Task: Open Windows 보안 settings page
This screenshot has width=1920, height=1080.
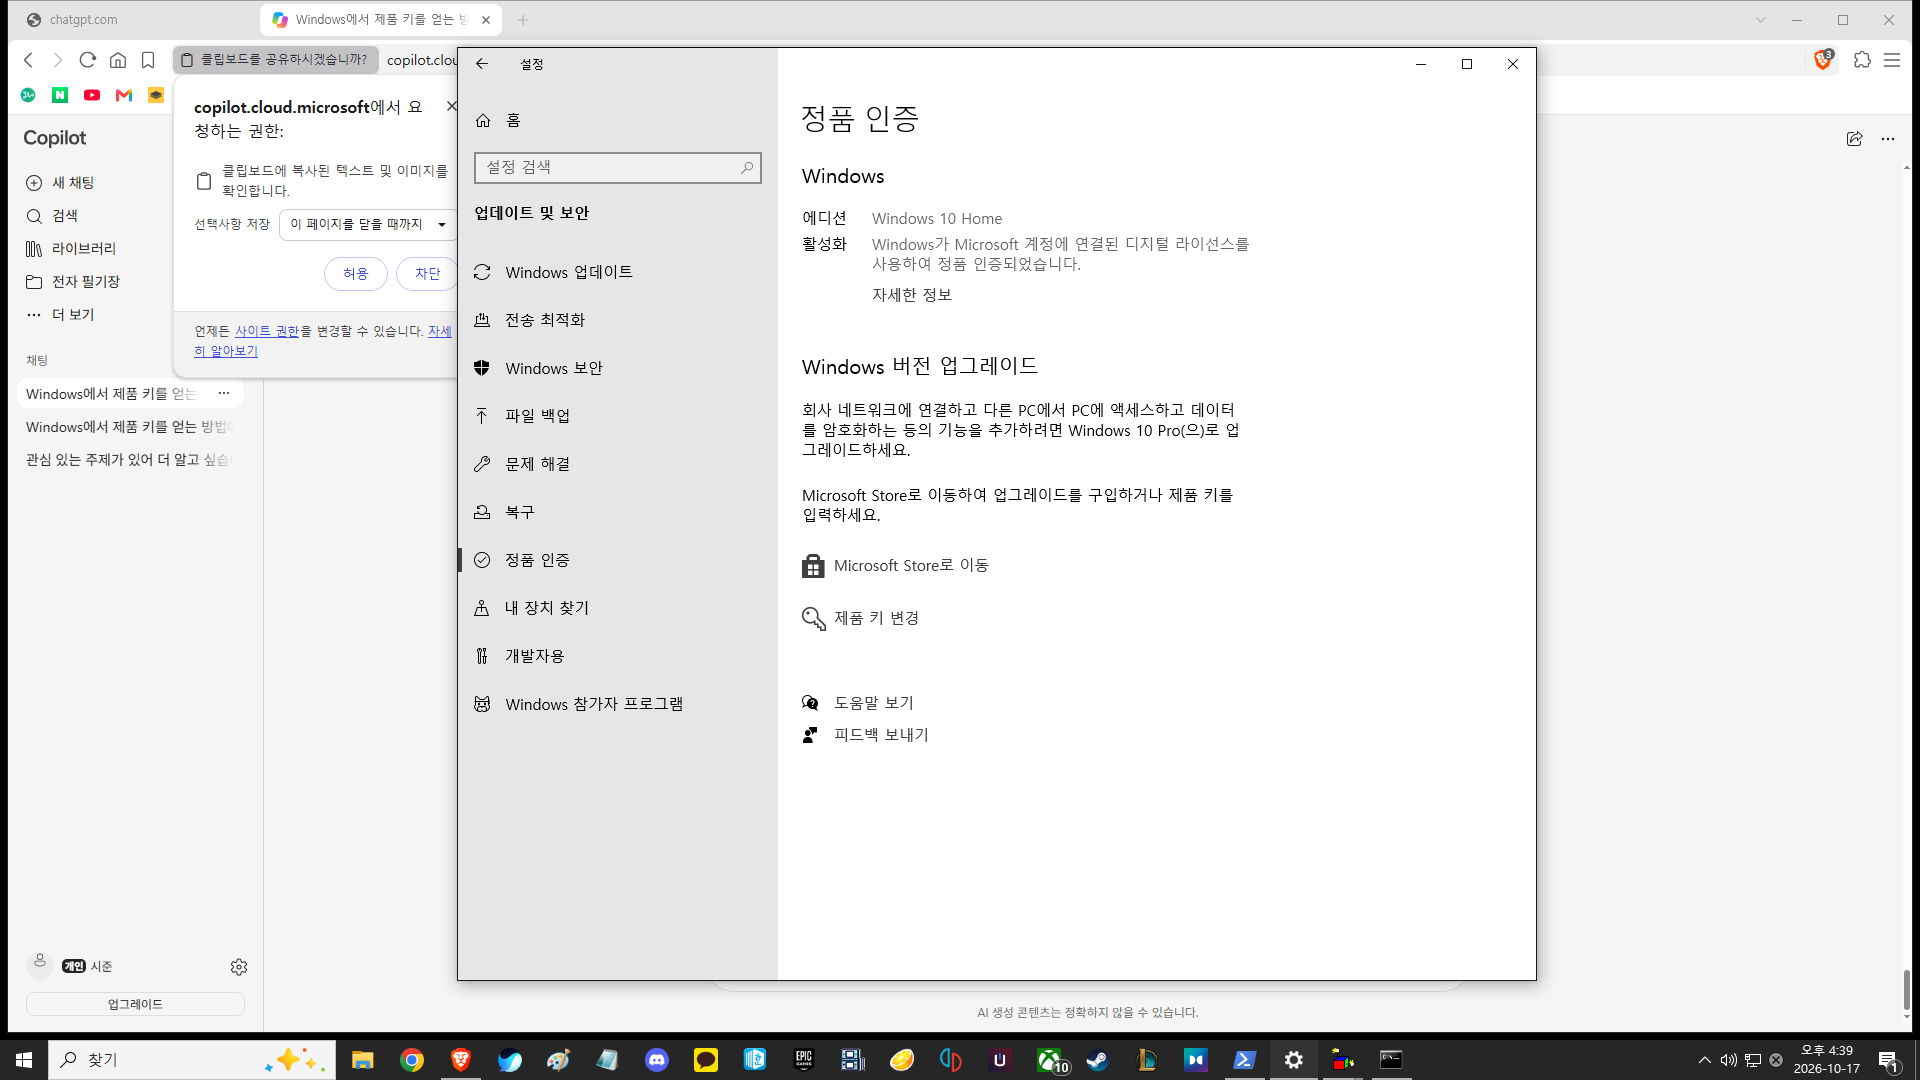Action: pyautogui.click(x=617, y=368)
